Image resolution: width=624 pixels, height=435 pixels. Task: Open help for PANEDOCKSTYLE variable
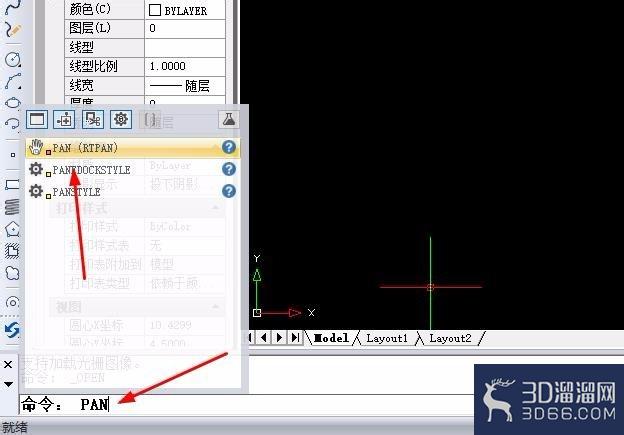pos(229,169)
